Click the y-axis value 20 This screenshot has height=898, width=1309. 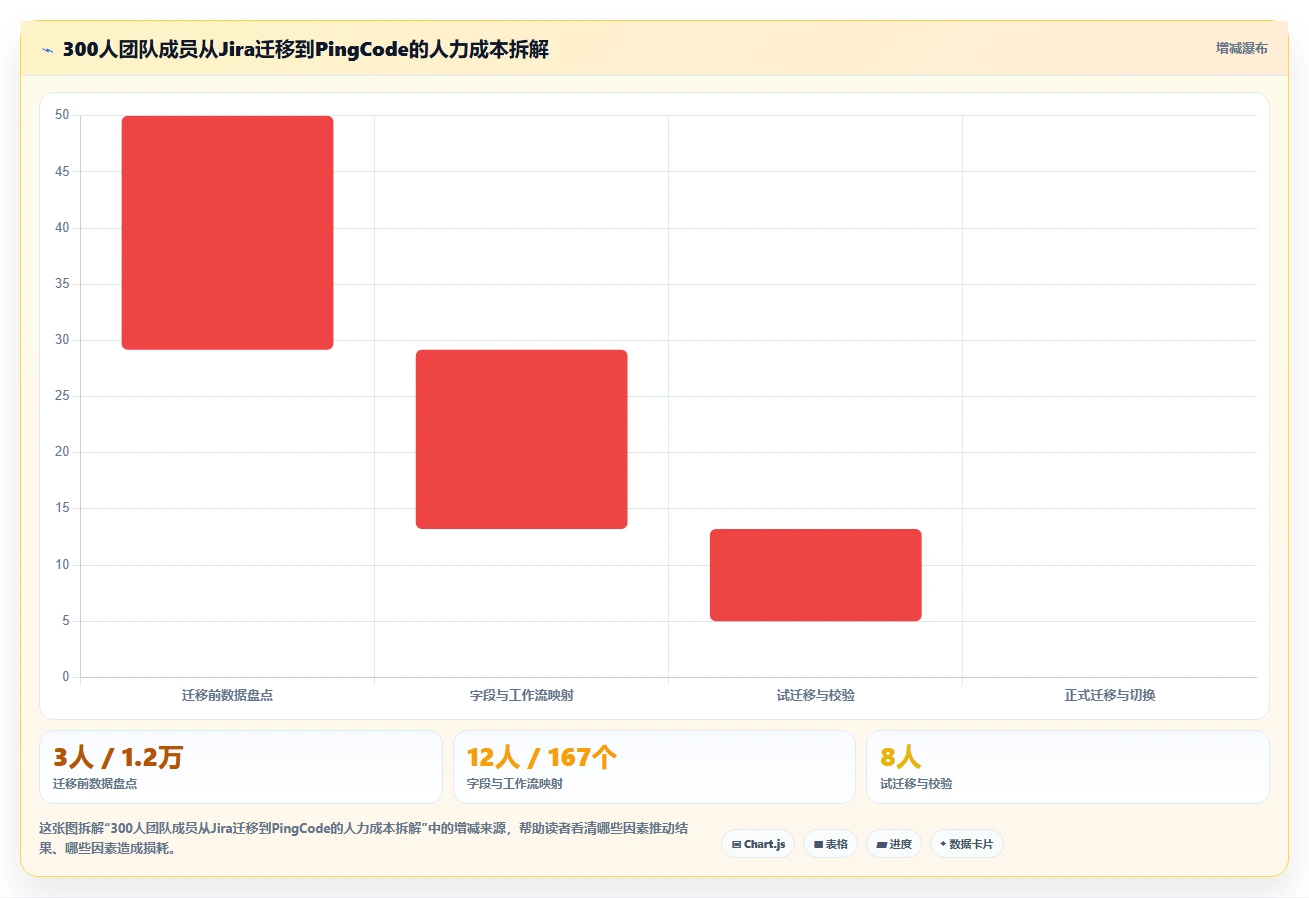(62, 452)
